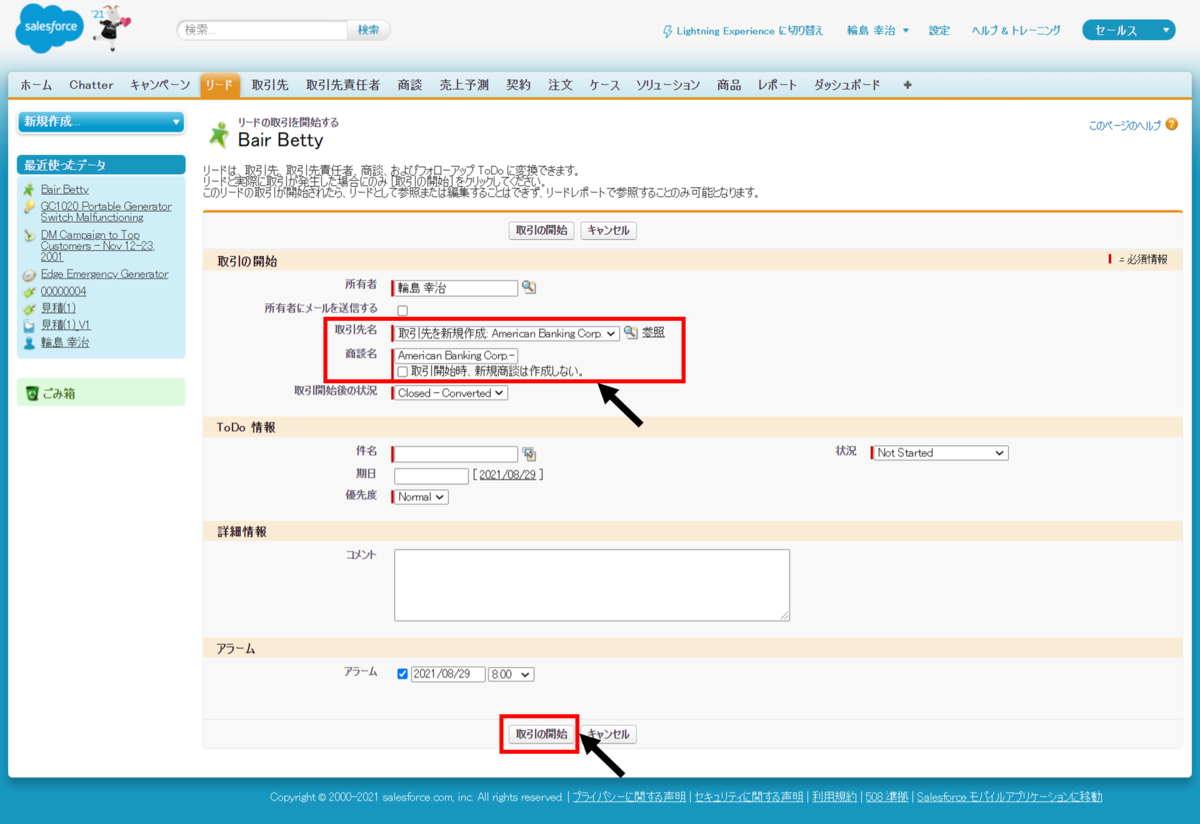Focus the global search field
Viewport: 1200px width, 824px height.
[x=262, y=30]
